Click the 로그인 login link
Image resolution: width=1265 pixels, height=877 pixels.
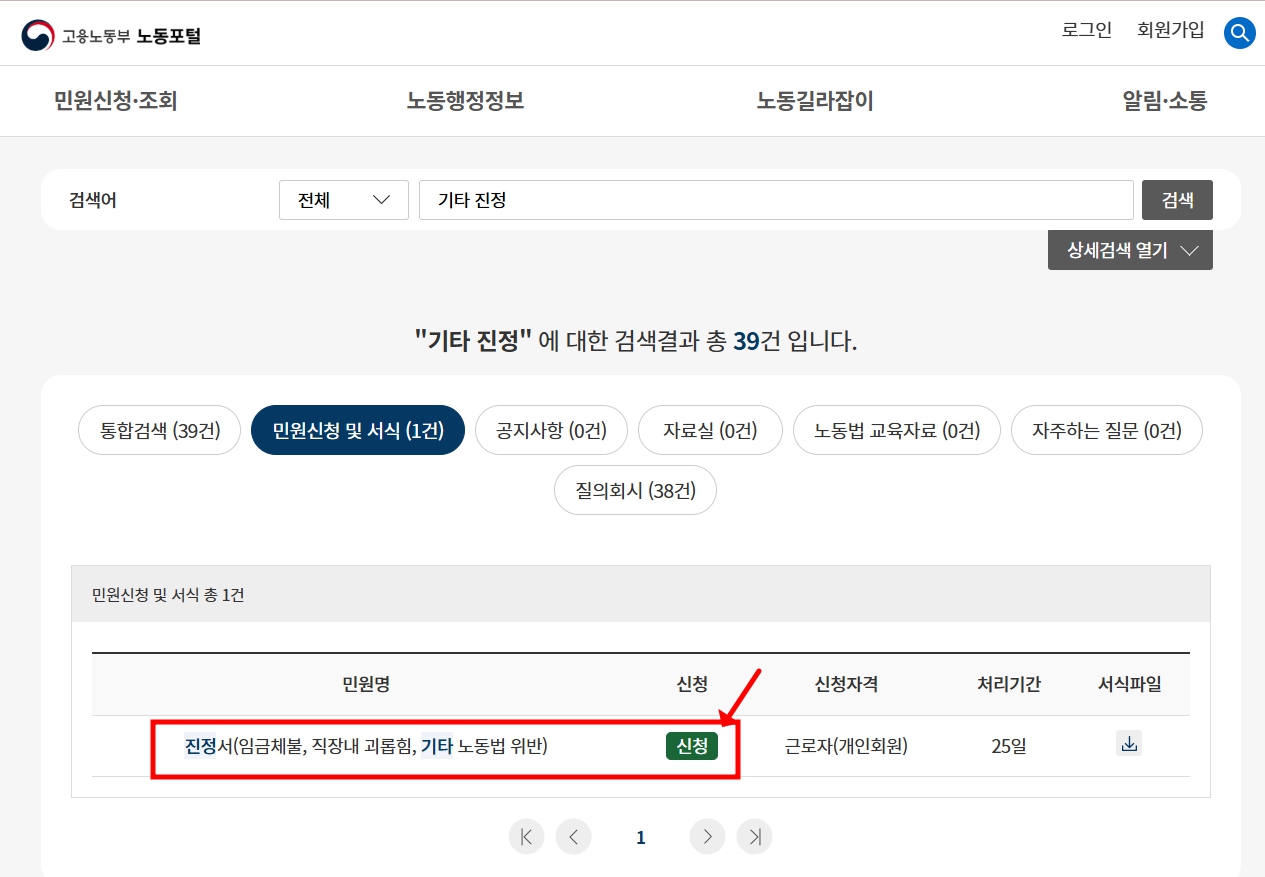coord(1085,30)
